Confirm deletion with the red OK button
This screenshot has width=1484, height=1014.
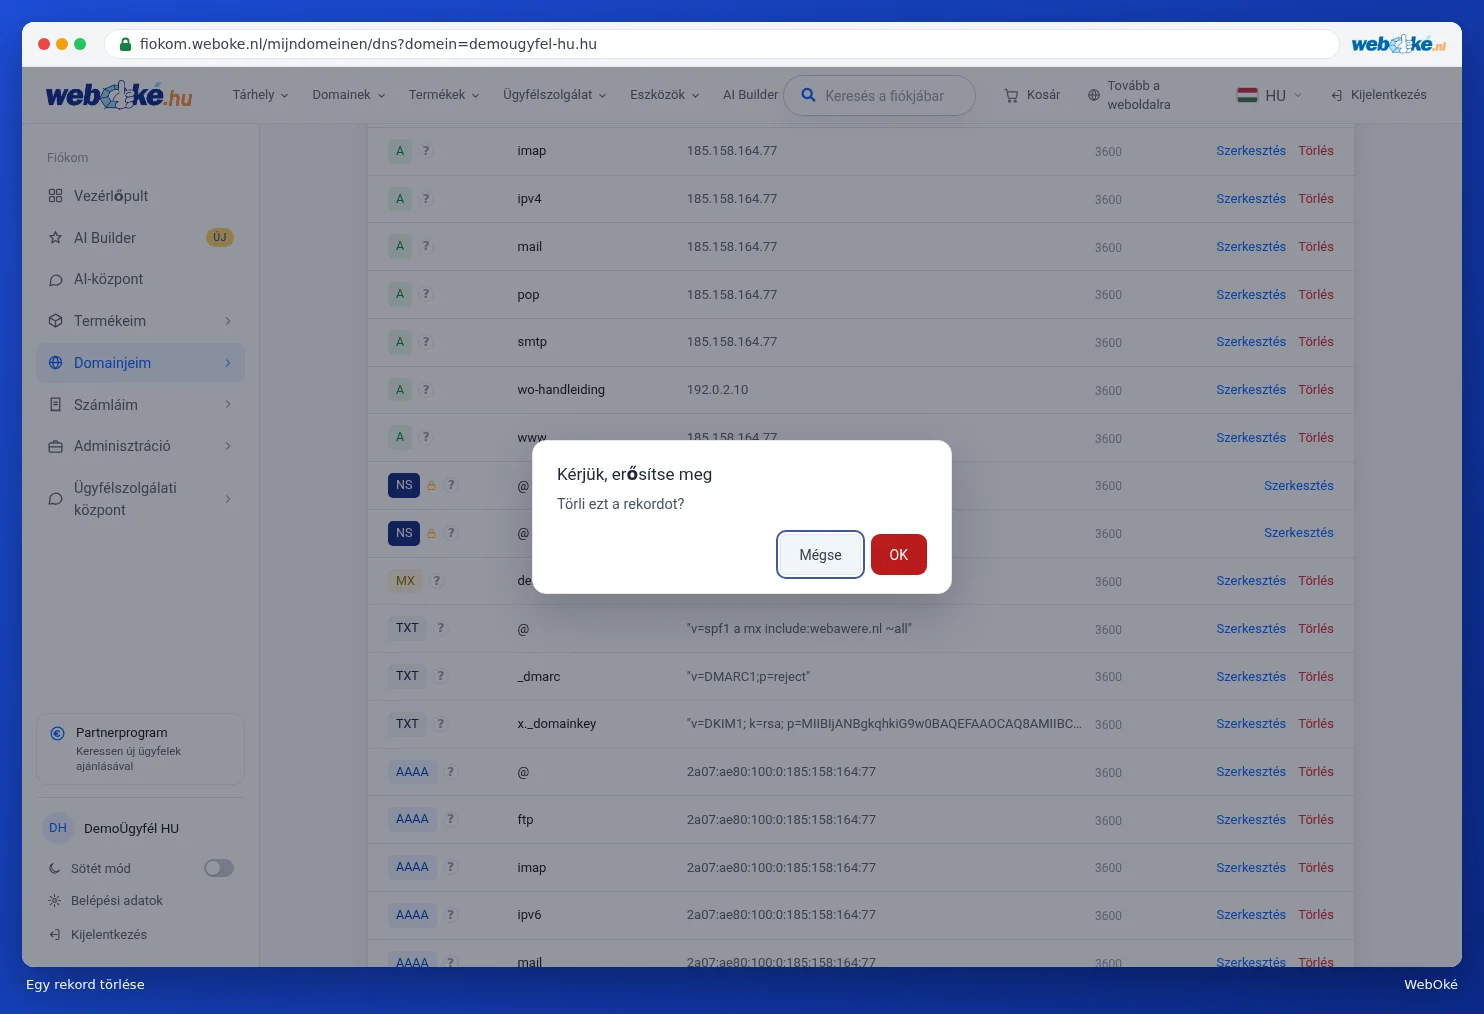pos(899,555)
